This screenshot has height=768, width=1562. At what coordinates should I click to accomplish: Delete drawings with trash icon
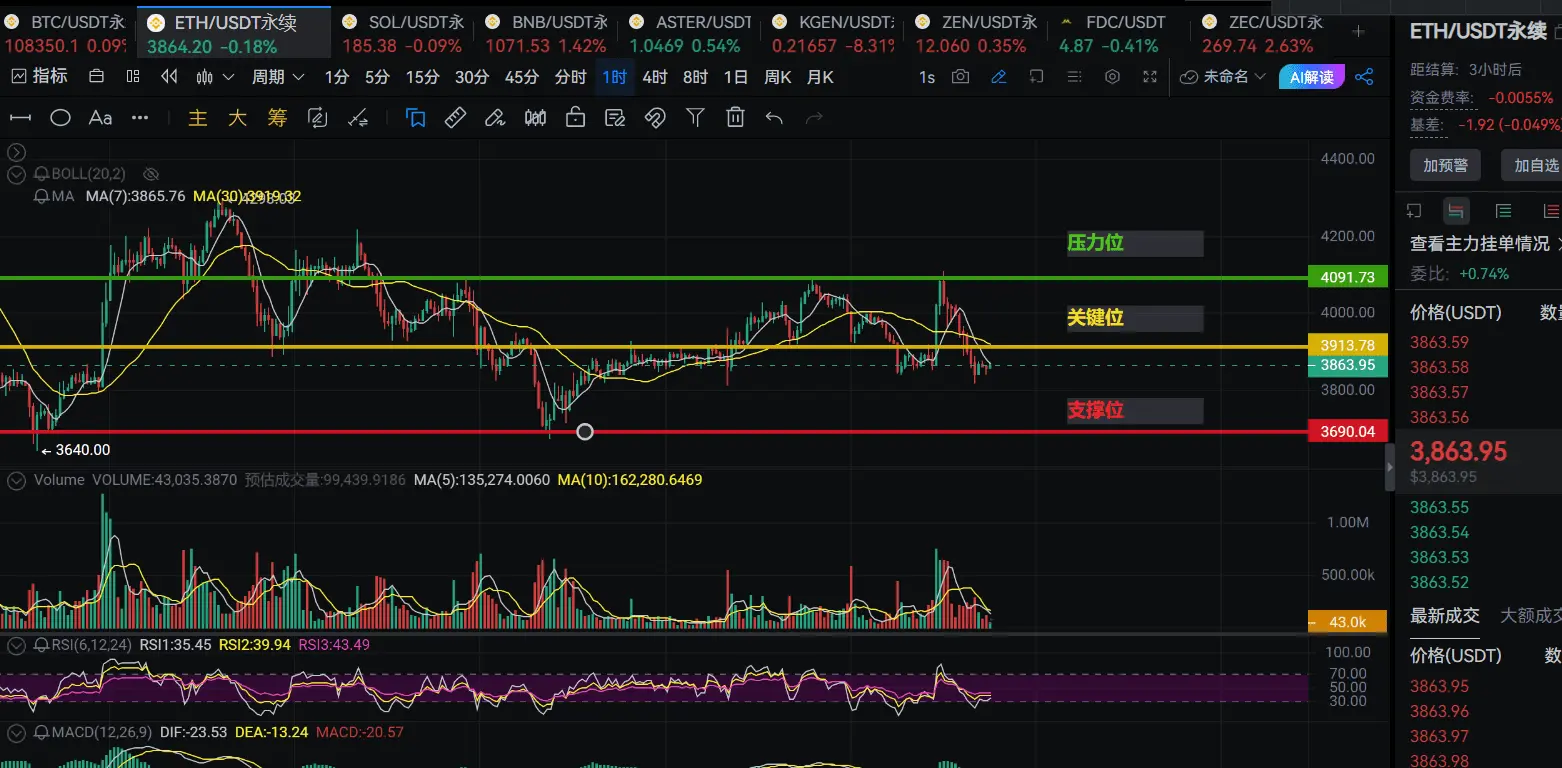pos(735,118)
